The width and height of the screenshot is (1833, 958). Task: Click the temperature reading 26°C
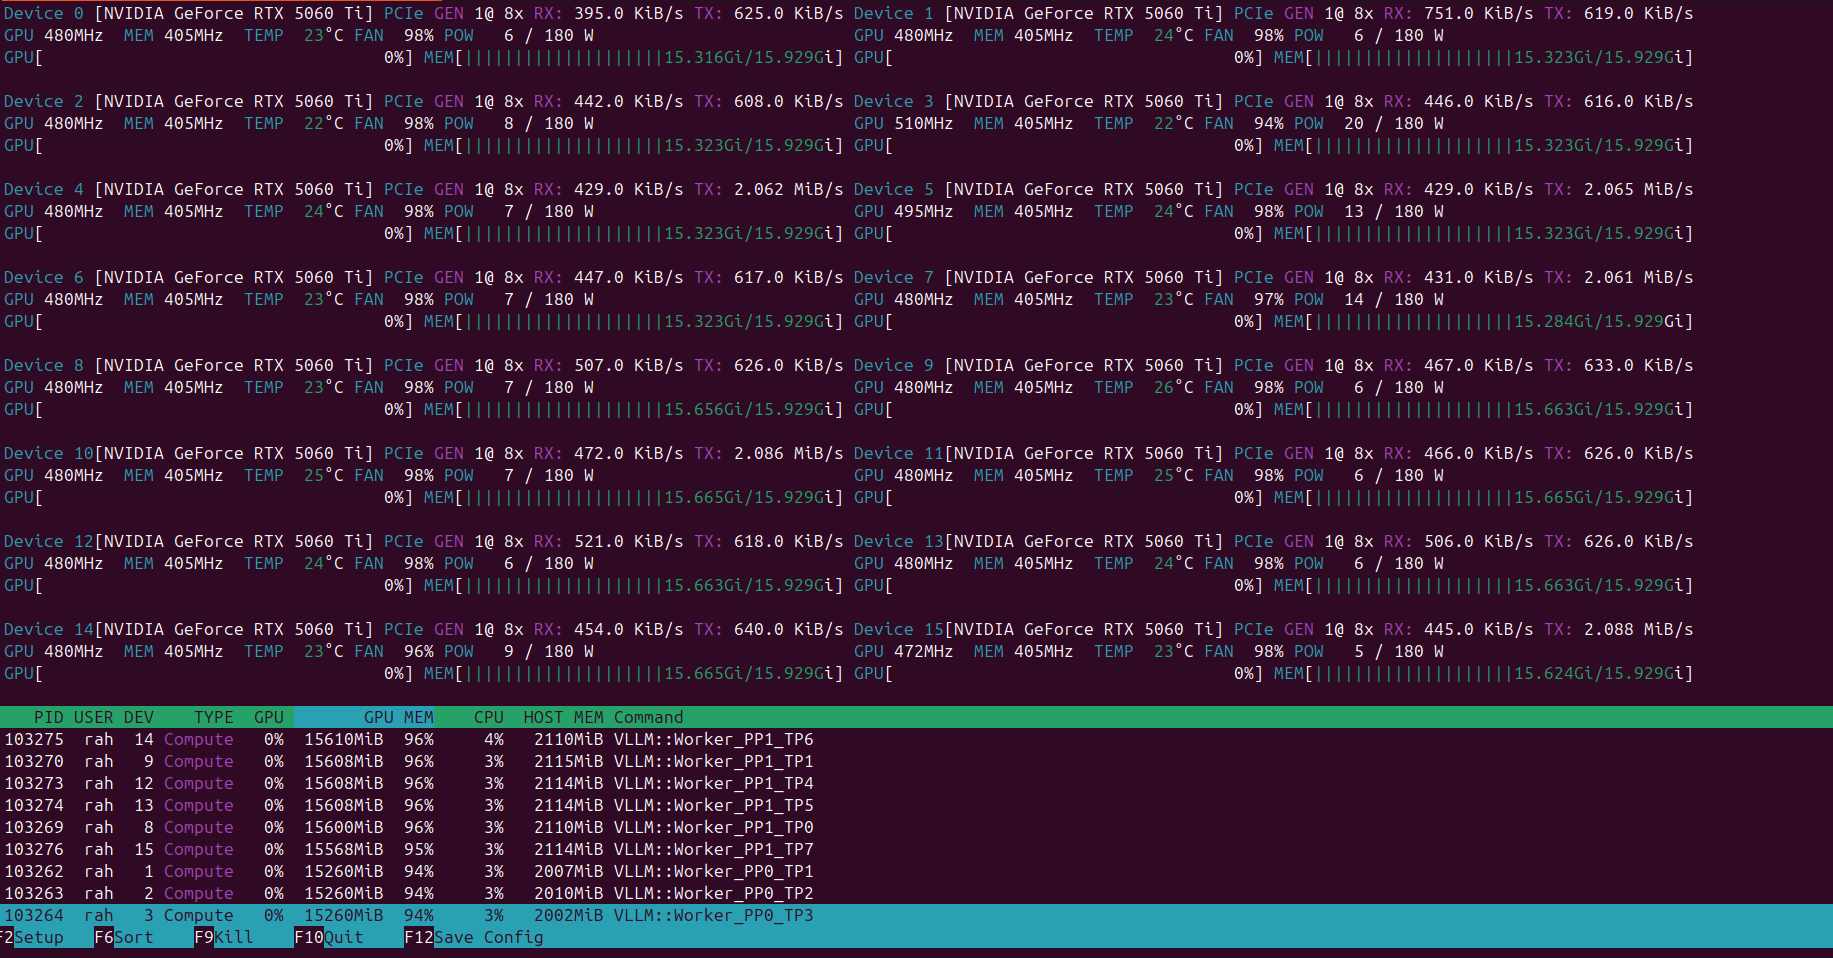coord(1174,387)
